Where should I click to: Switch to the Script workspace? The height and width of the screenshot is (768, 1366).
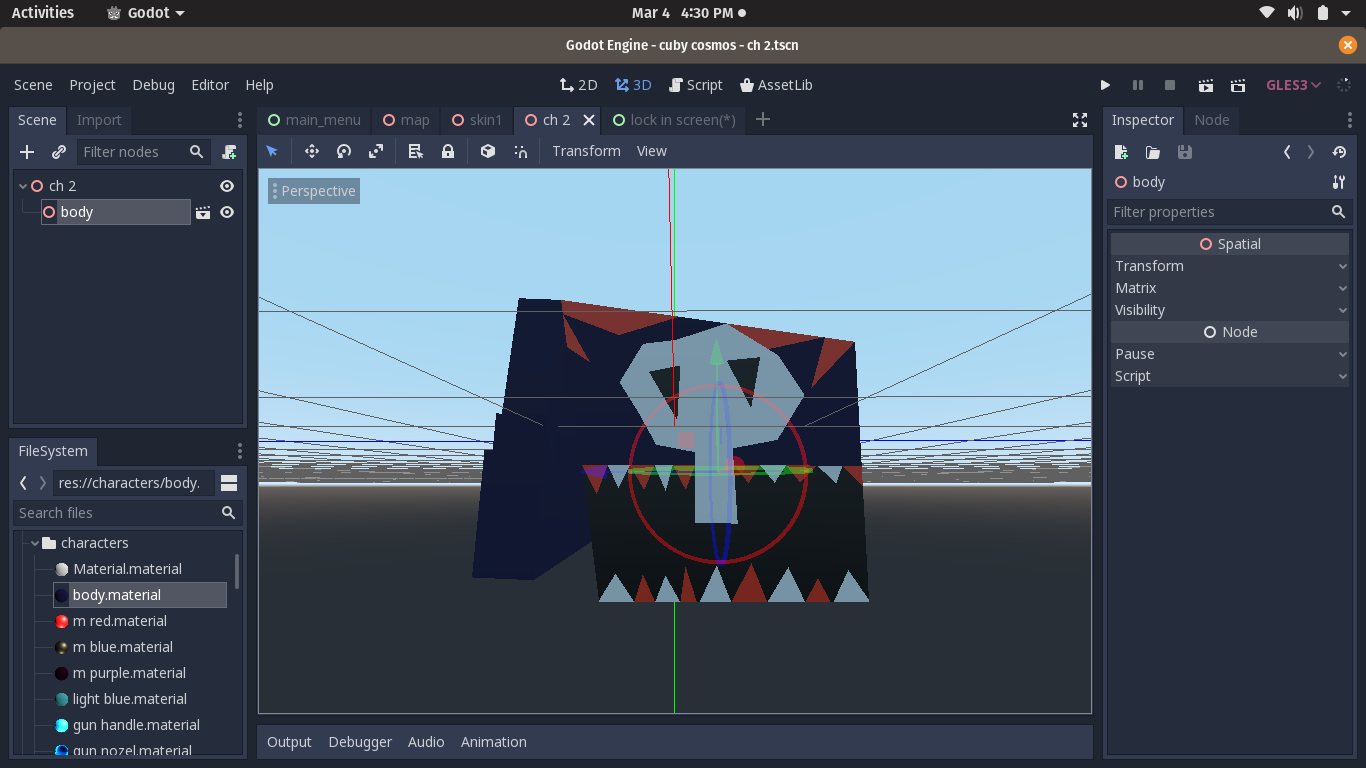(x=696, y=85)
